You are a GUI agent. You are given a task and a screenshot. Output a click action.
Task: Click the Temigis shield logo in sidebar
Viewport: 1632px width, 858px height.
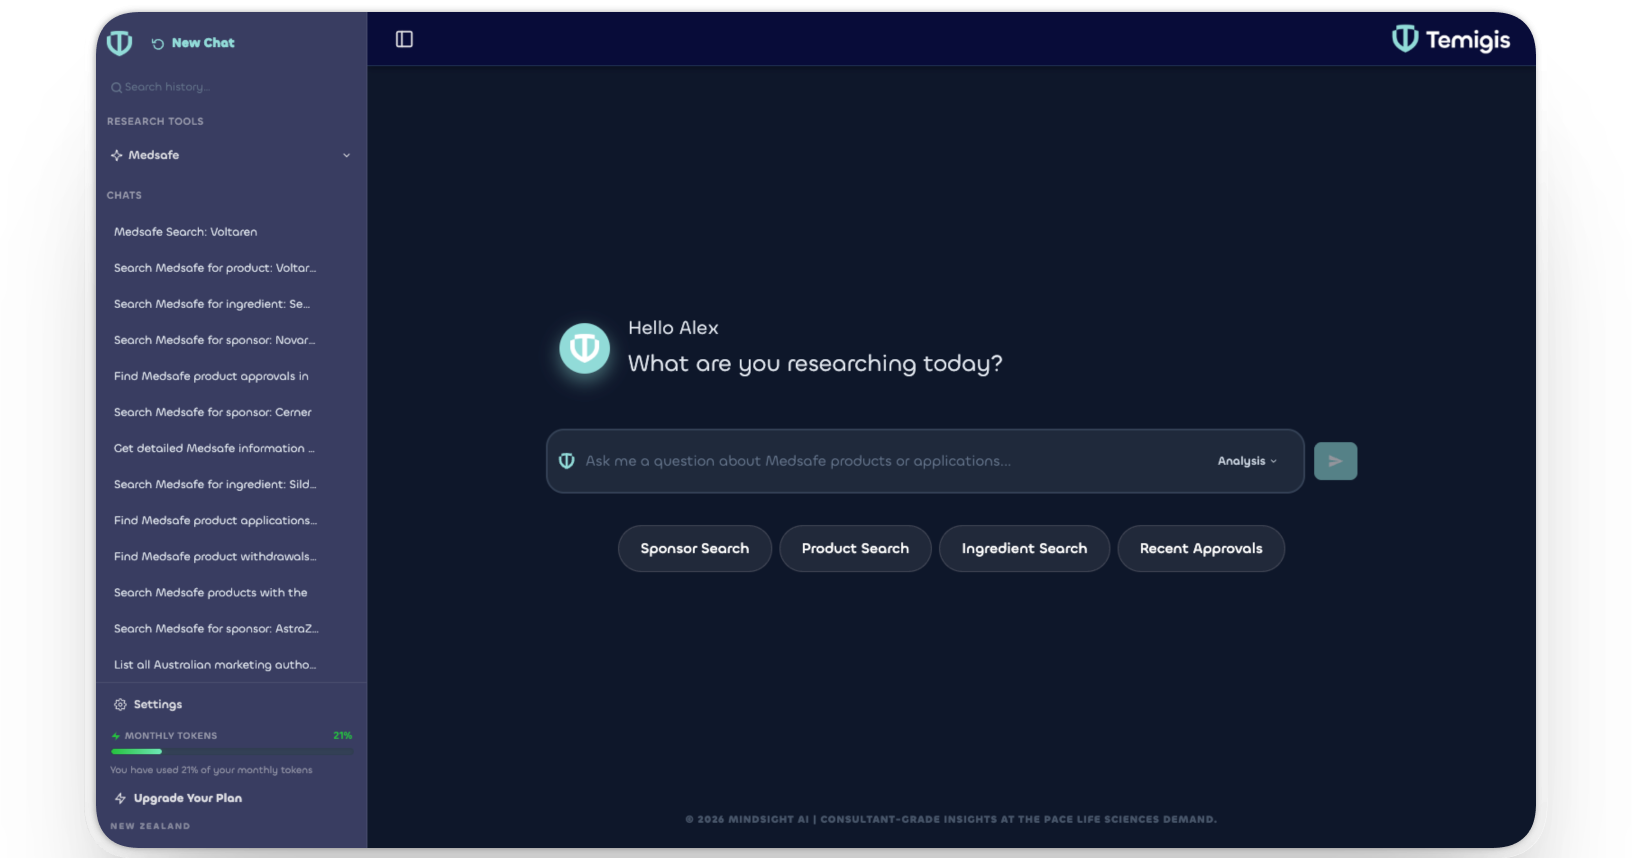pos(120,43)
